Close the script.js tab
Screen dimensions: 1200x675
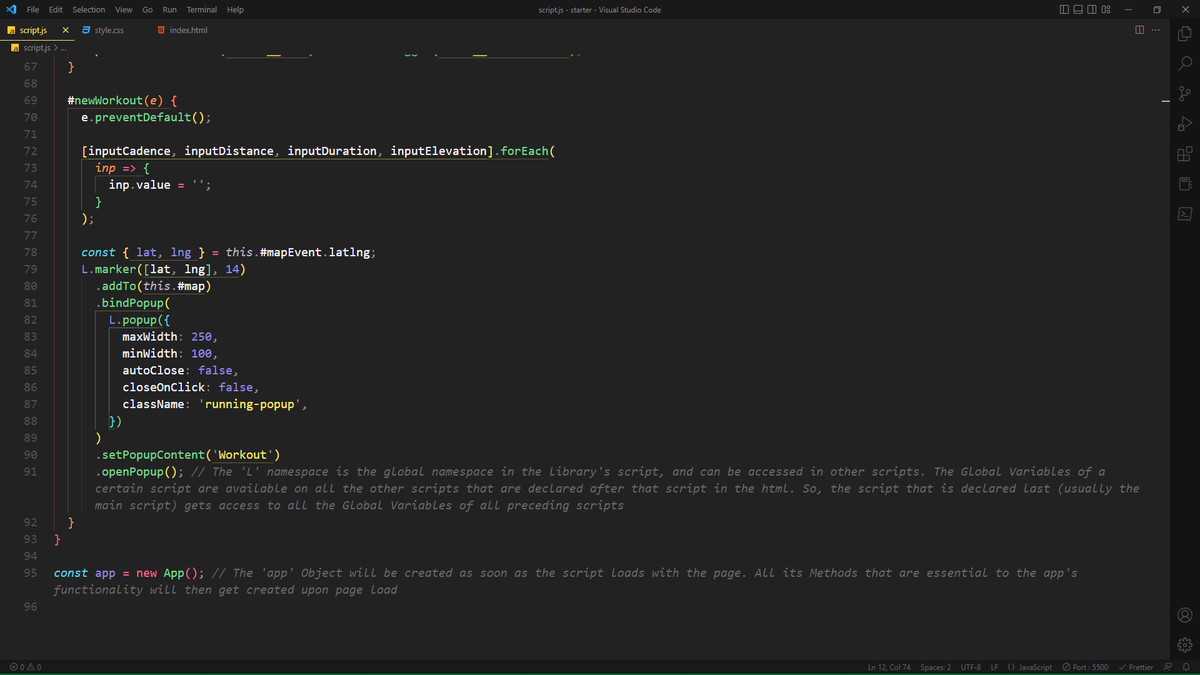65,30
